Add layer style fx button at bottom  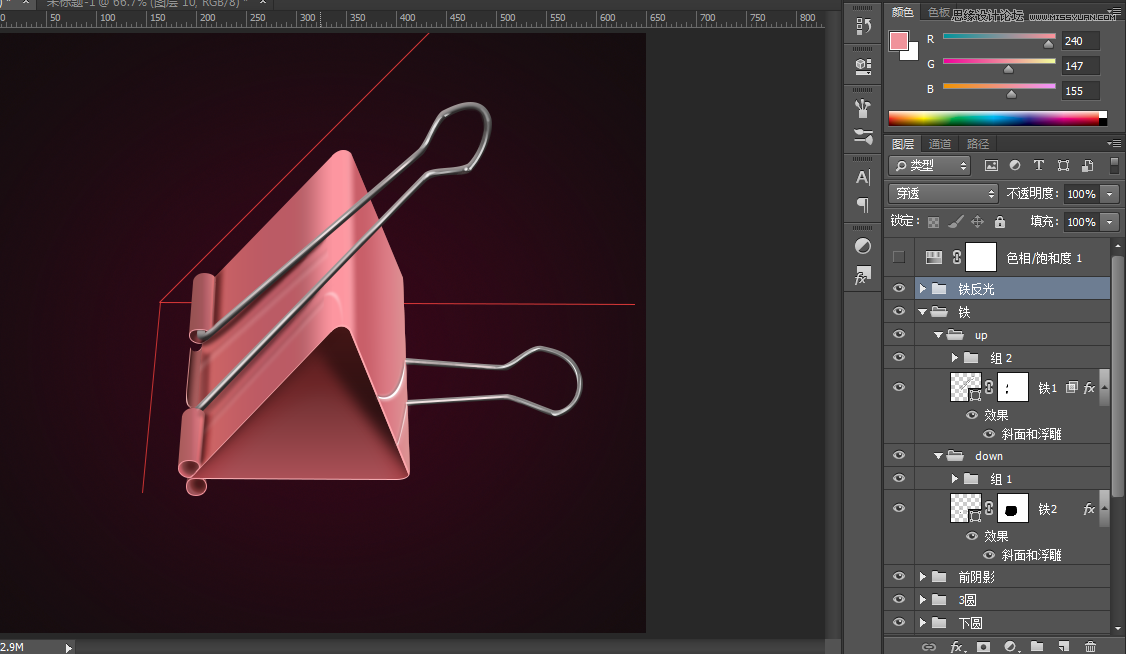957,647
